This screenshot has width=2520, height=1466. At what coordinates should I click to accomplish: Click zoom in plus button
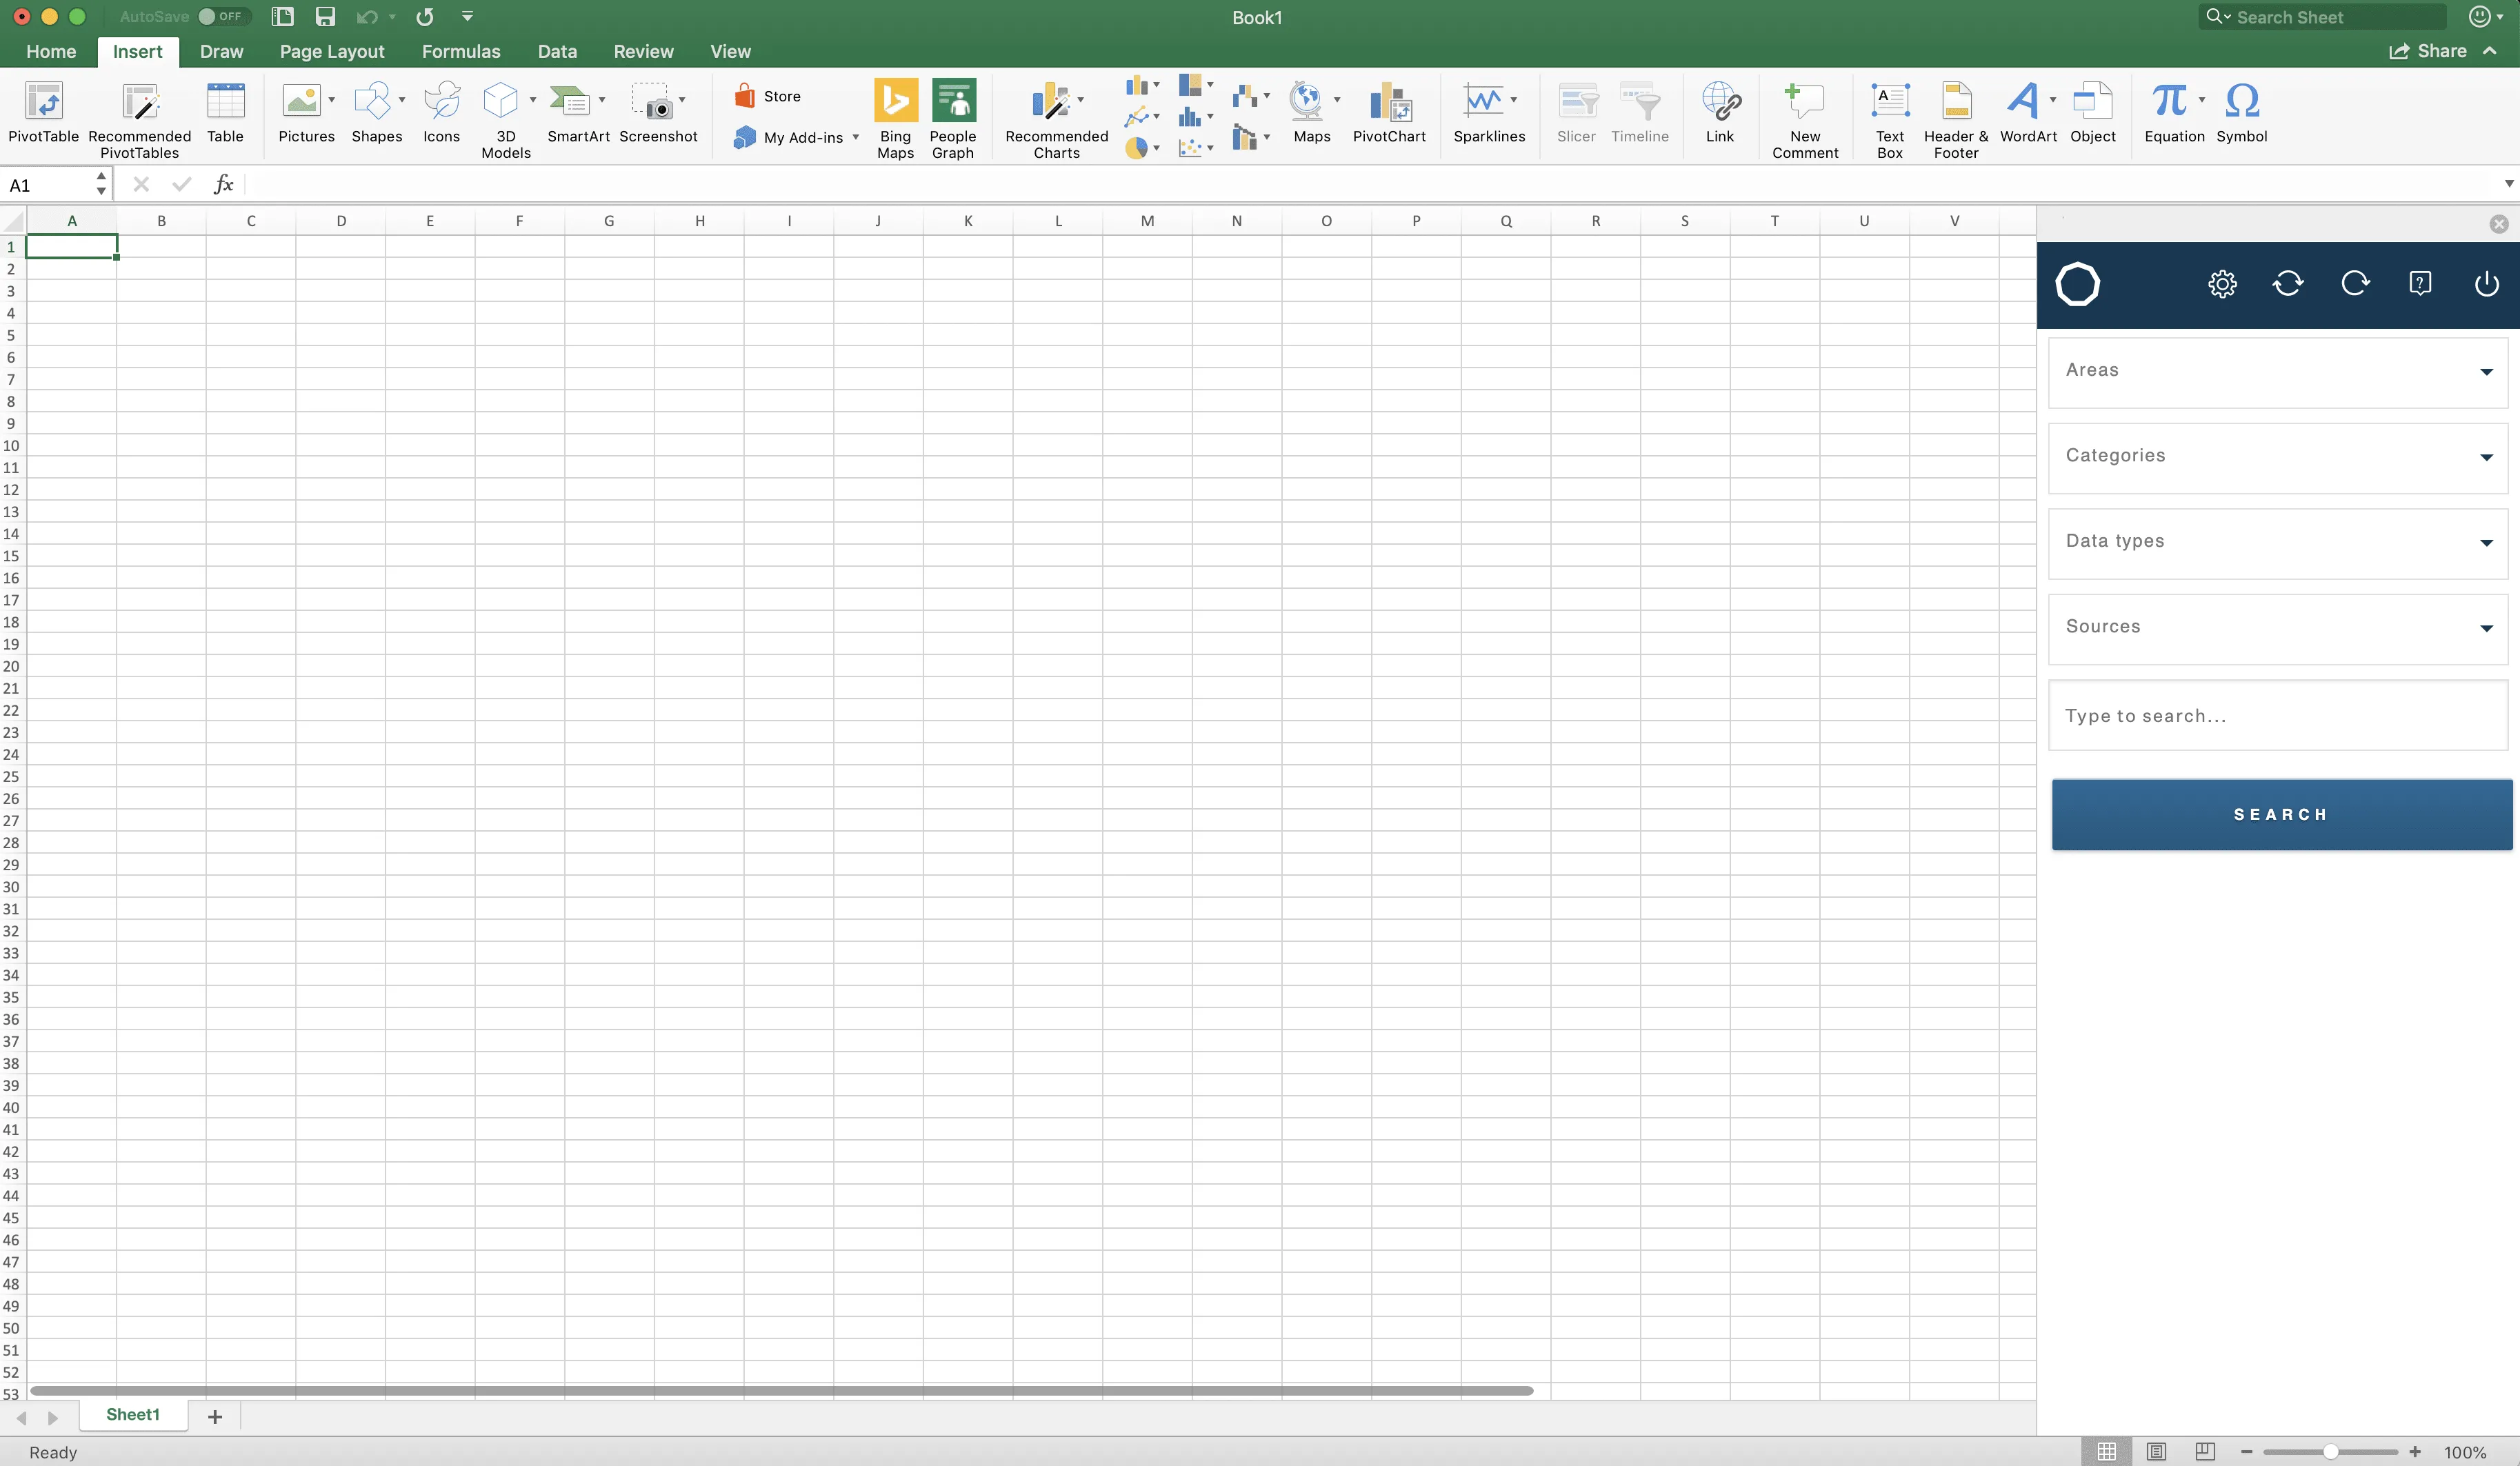(2414, 1451)
